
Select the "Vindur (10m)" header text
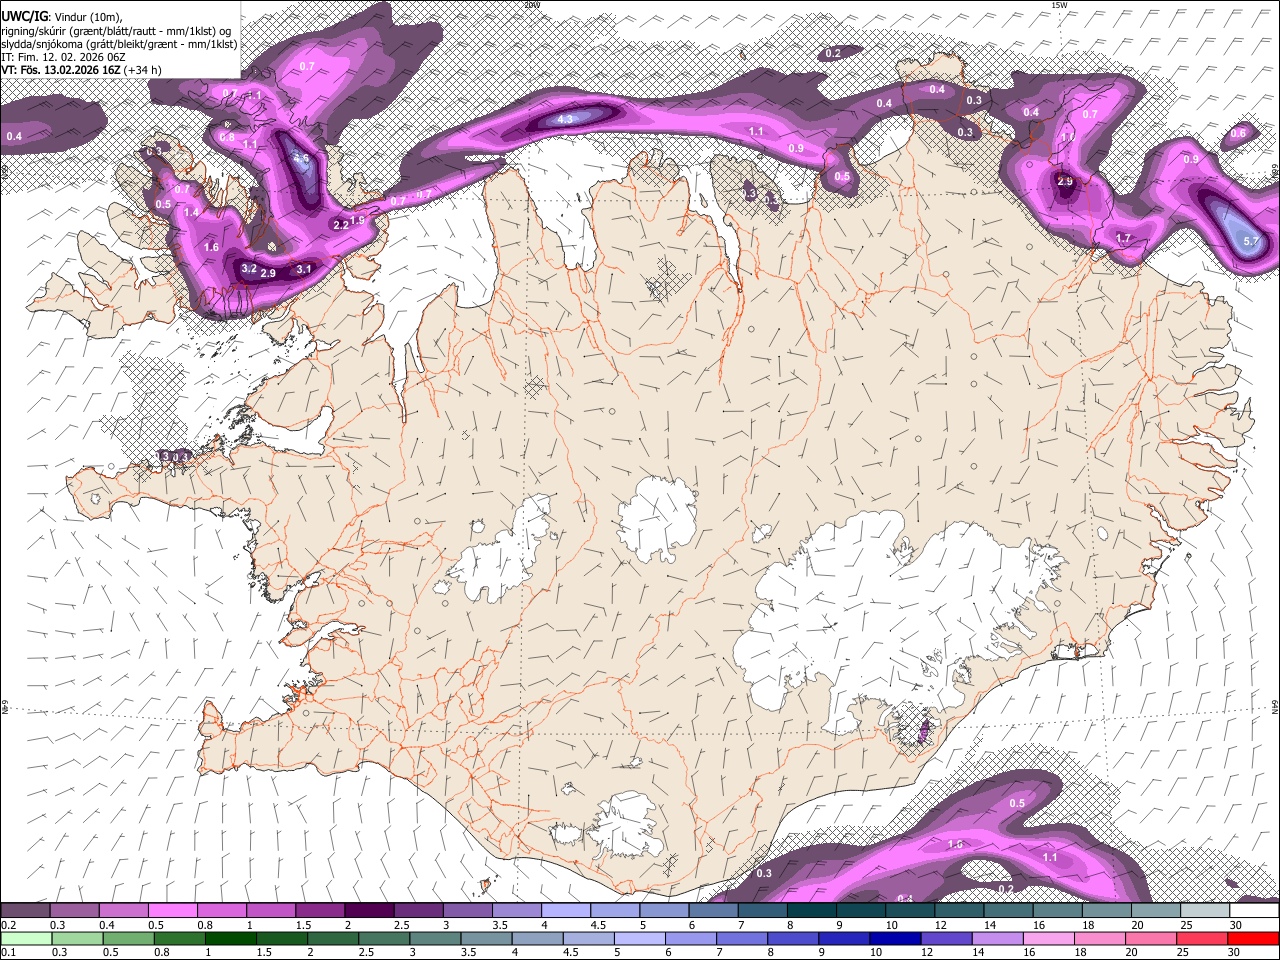(87, 17)
